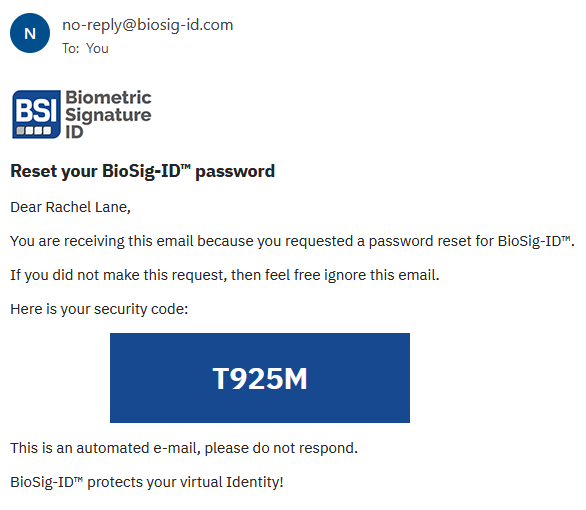The height and width of the screenshot is (510, 586).
Task: Click the no-reply@biosig-id.com sender address
Action: pyautogui.click(x=148, y=25)
